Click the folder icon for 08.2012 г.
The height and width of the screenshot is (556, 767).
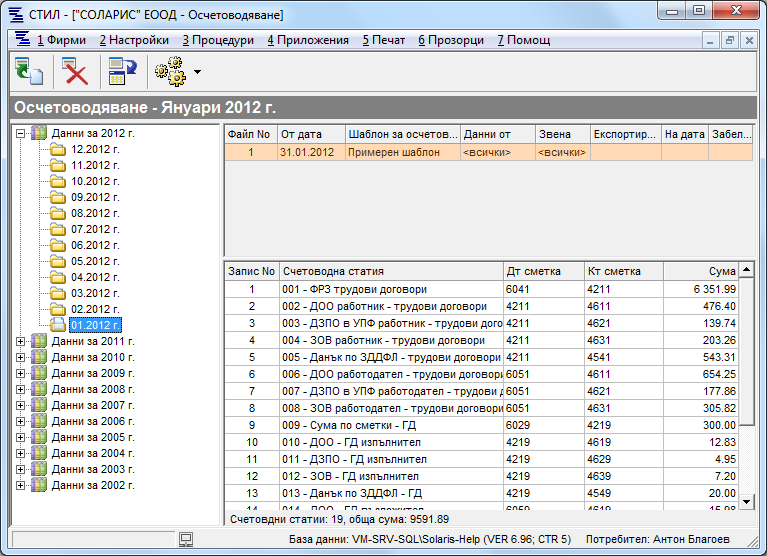pyautogui.click(x=58, y=213)
